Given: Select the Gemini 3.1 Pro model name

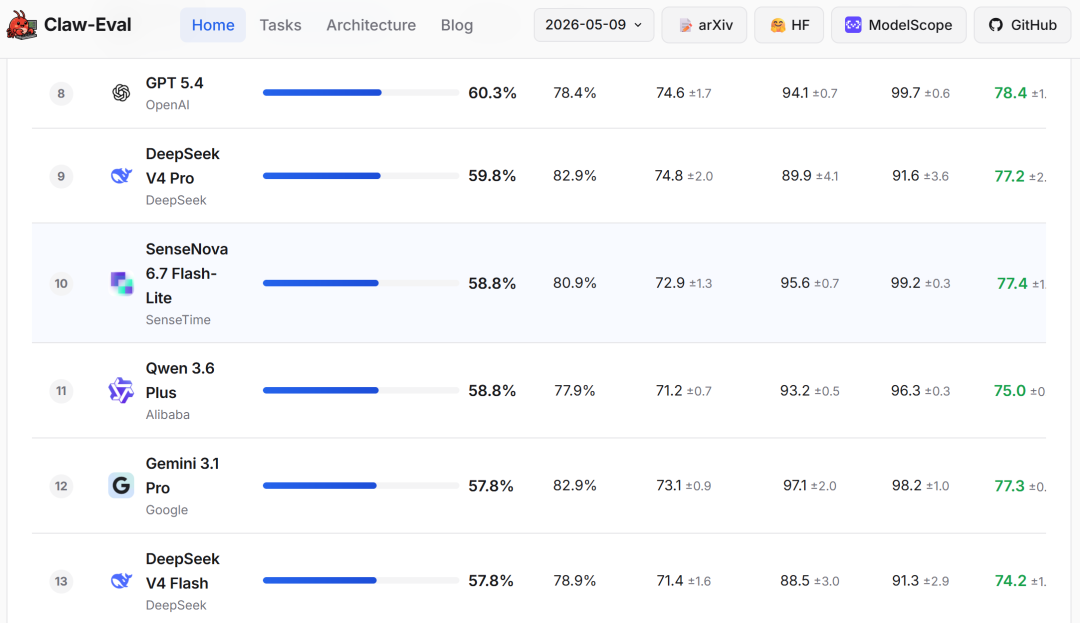Looking at the screenshot, I should point(183,476).
